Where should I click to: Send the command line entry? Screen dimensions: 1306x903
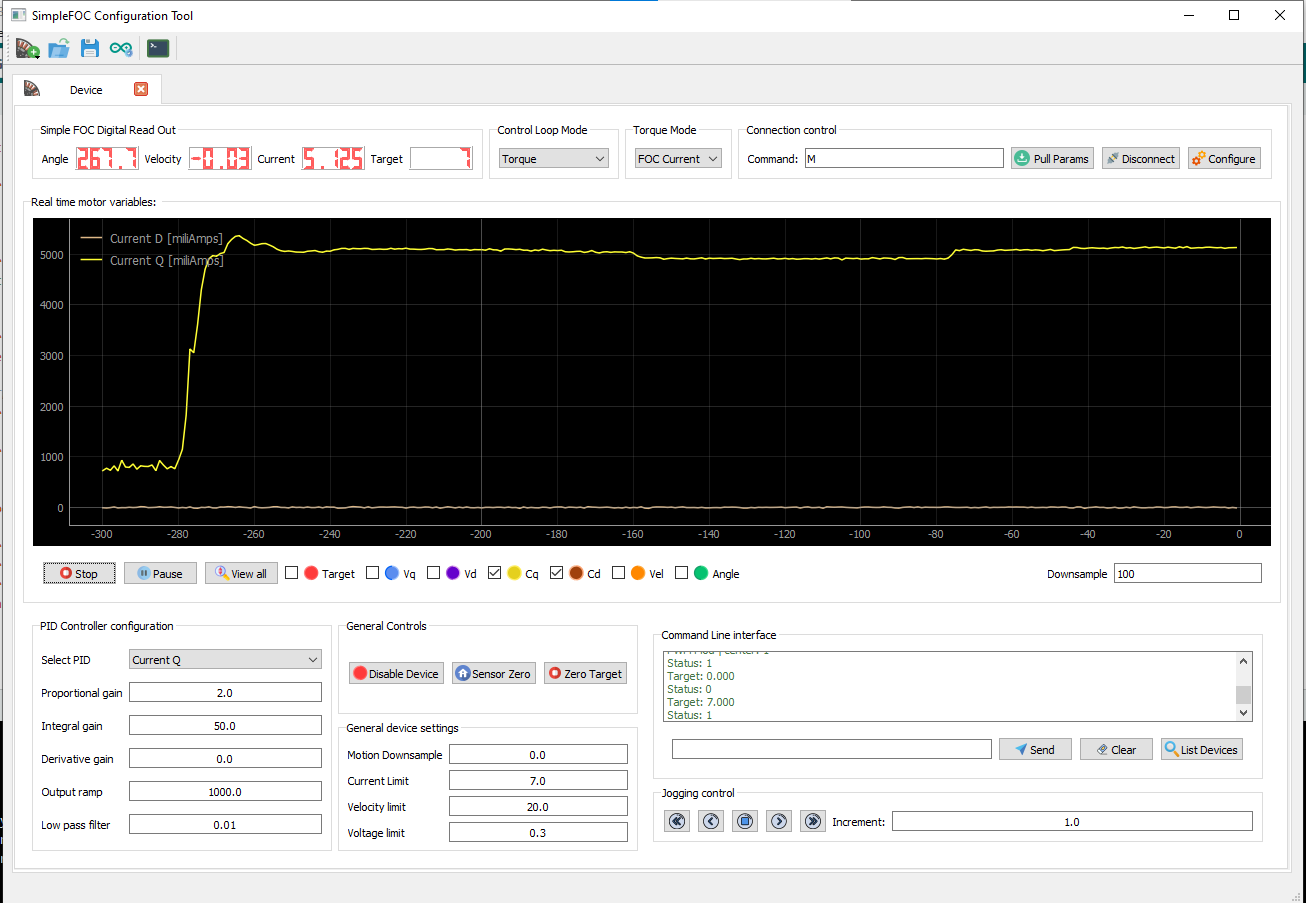coord(1035,749)
